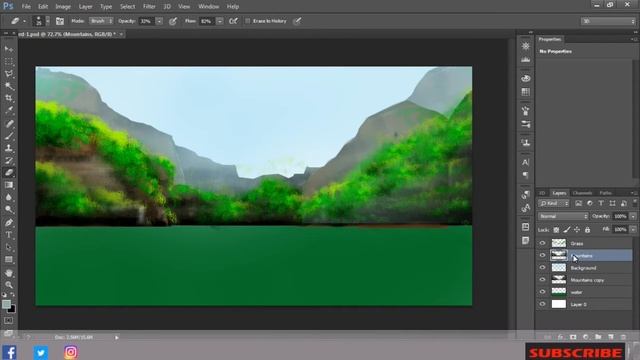Image resolution: width=640 pixels, height=360 pixels.
Task: Open the Paragraph panel icon
Action: (x=525, y=175)
